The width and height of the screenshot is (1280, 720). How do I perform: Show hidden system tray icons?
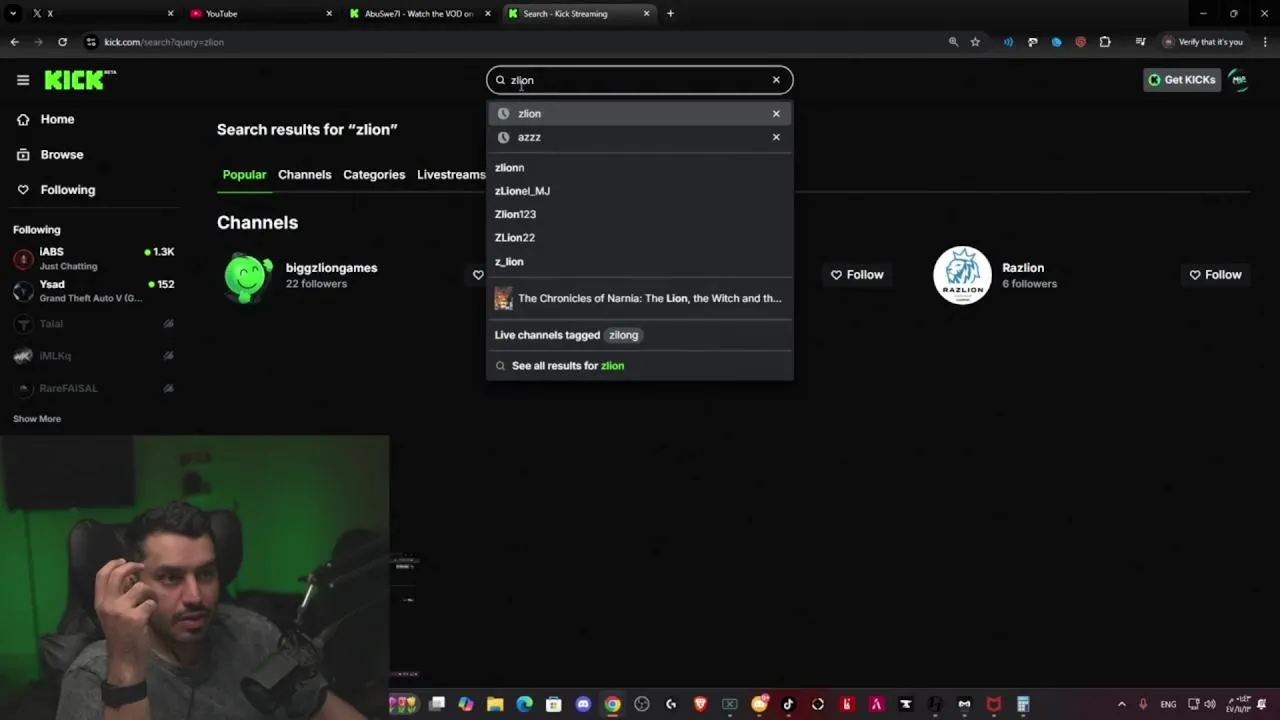1121,704
